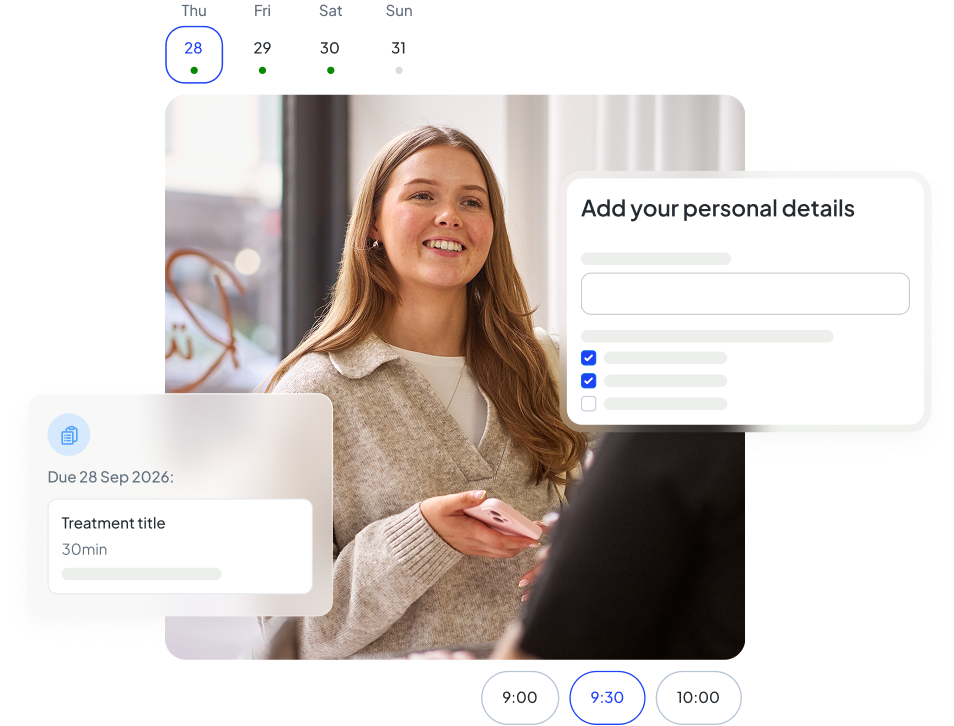Image resolution: width=954 pixels, height=726 pixels.
Task: Pick the 9:30 time slot
Action: click(x=607, y=697)
